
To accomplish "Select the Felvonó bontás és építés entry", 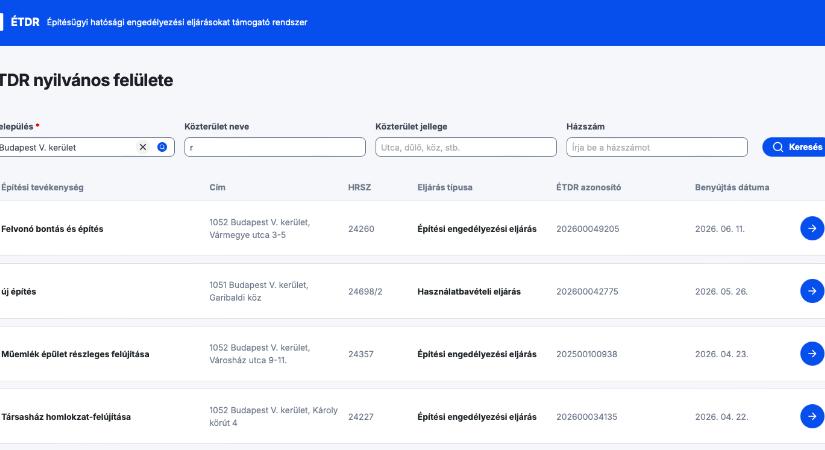I will pyautogui.click(x=52, y=229).
